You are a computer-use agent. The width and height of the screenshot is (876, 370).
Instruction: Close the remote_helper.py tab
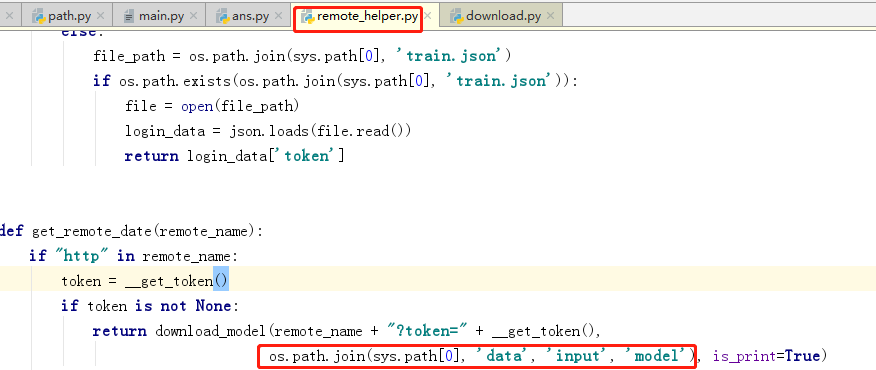click(427, 17)
